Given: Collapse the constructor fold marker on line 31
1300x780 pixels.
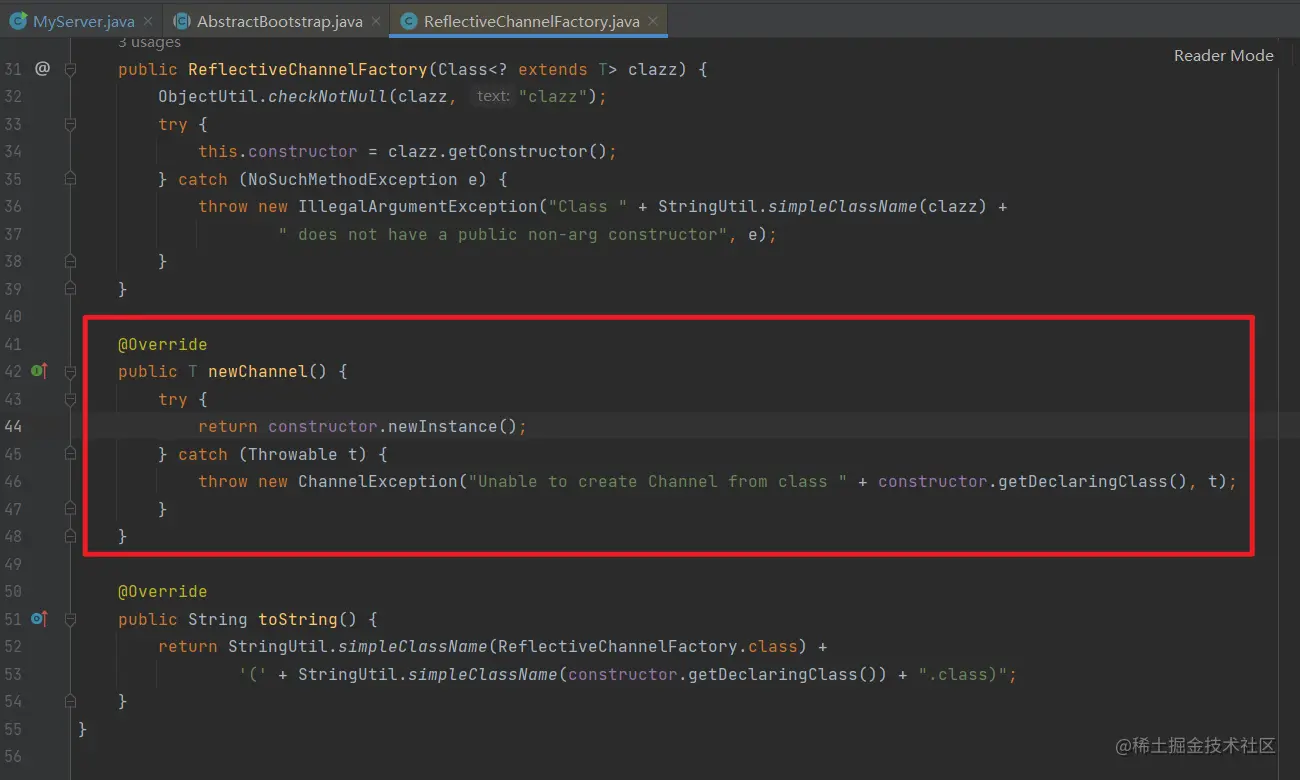Looking at the screenshot, I should coord(70,69).
